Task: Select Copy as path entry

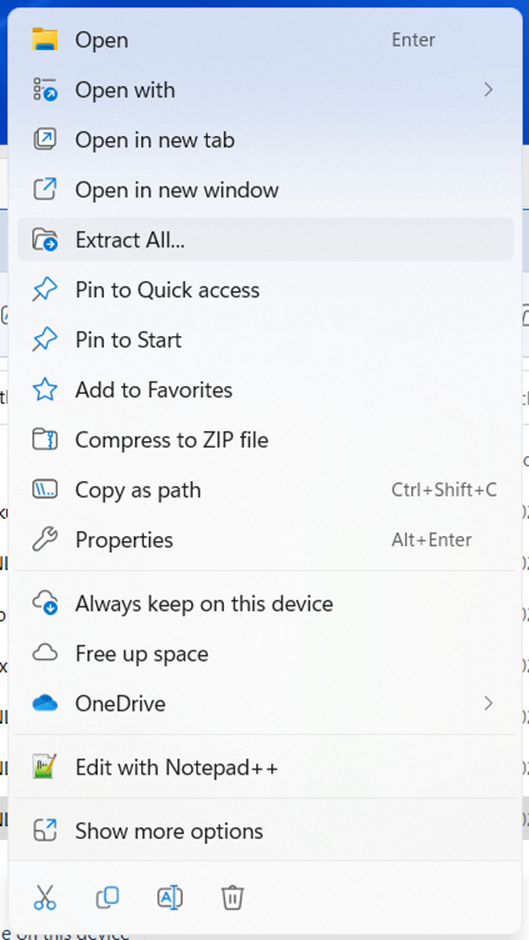Action: tap(266, 490)
